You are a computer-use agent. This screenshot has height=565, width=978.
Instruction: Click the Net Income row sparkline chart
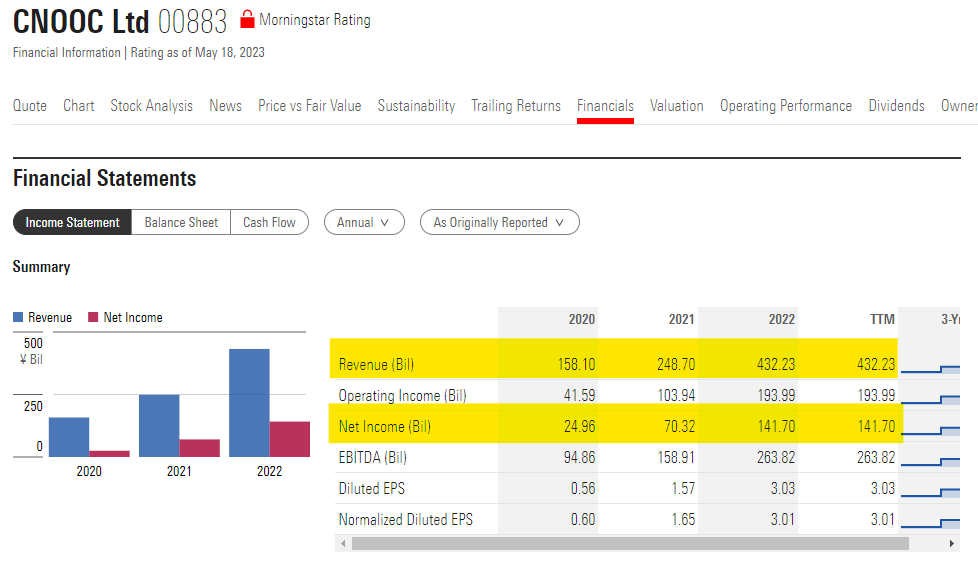click(930, 430)
